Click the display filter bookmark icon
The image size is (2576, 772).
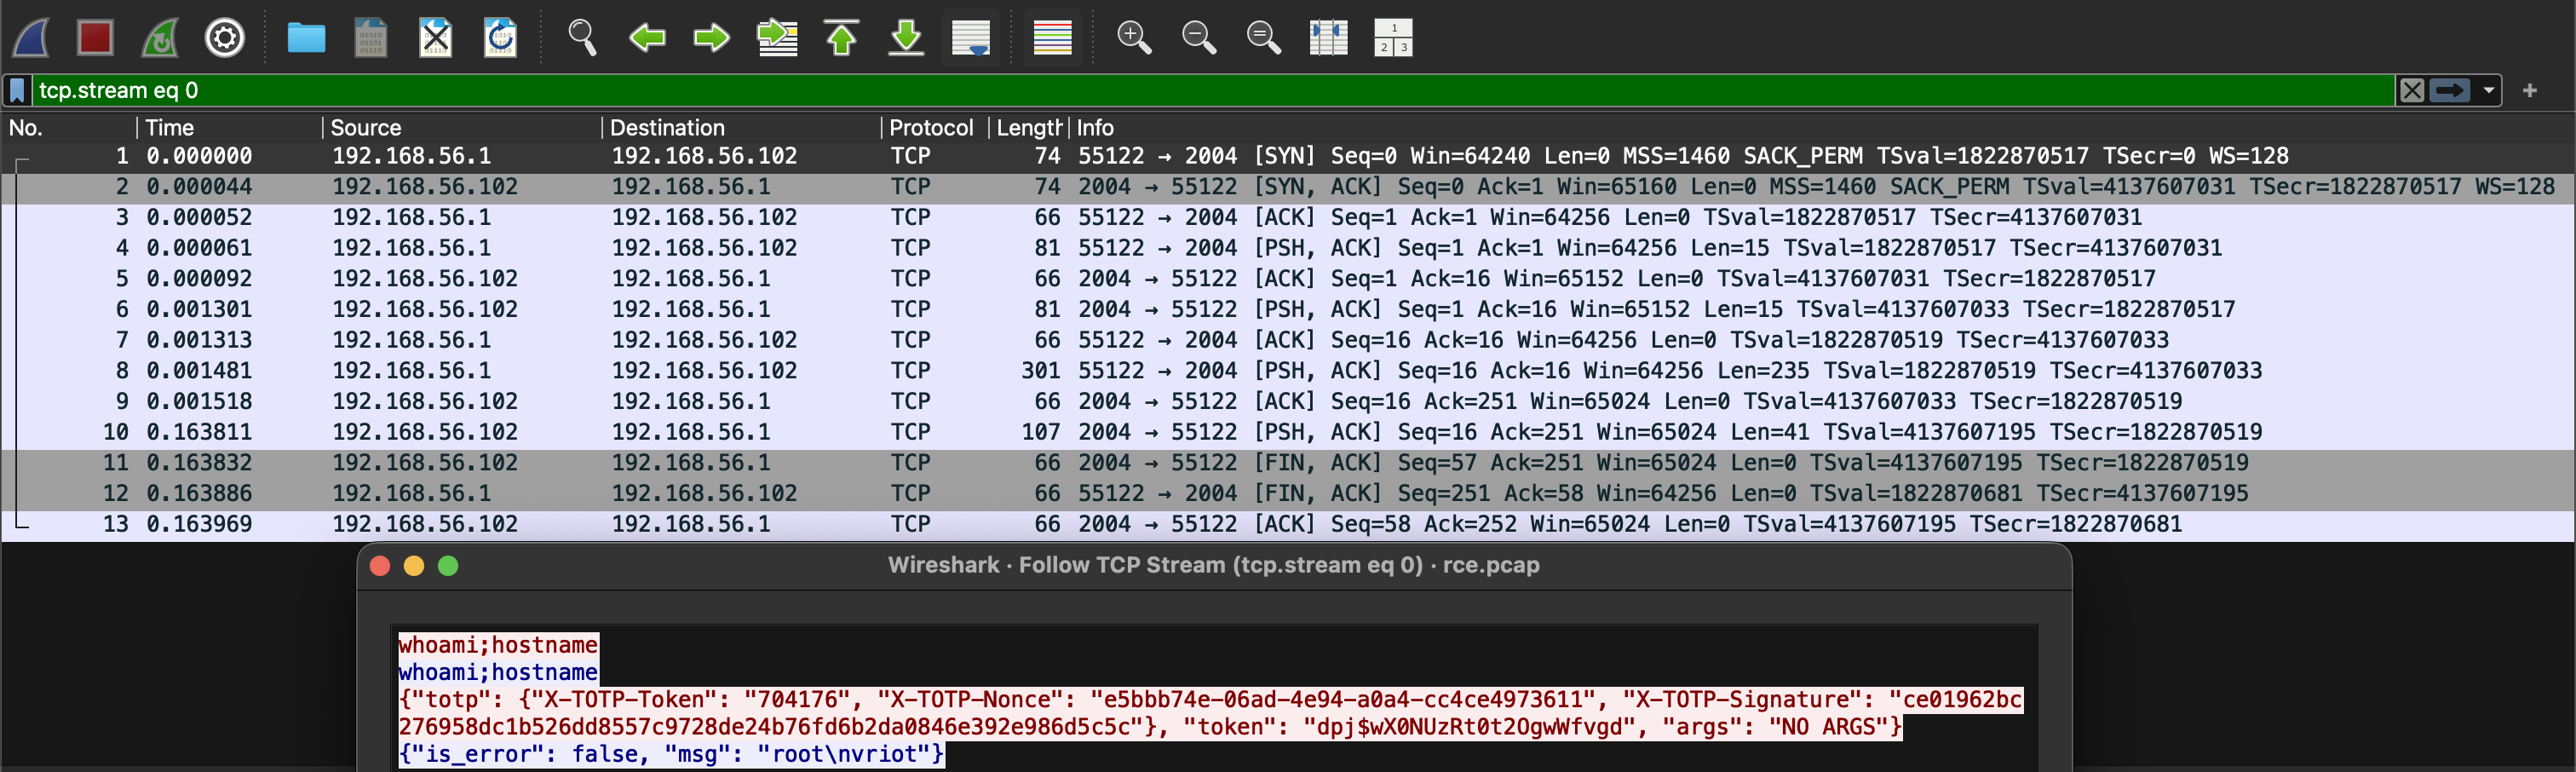tap(17, 90)
